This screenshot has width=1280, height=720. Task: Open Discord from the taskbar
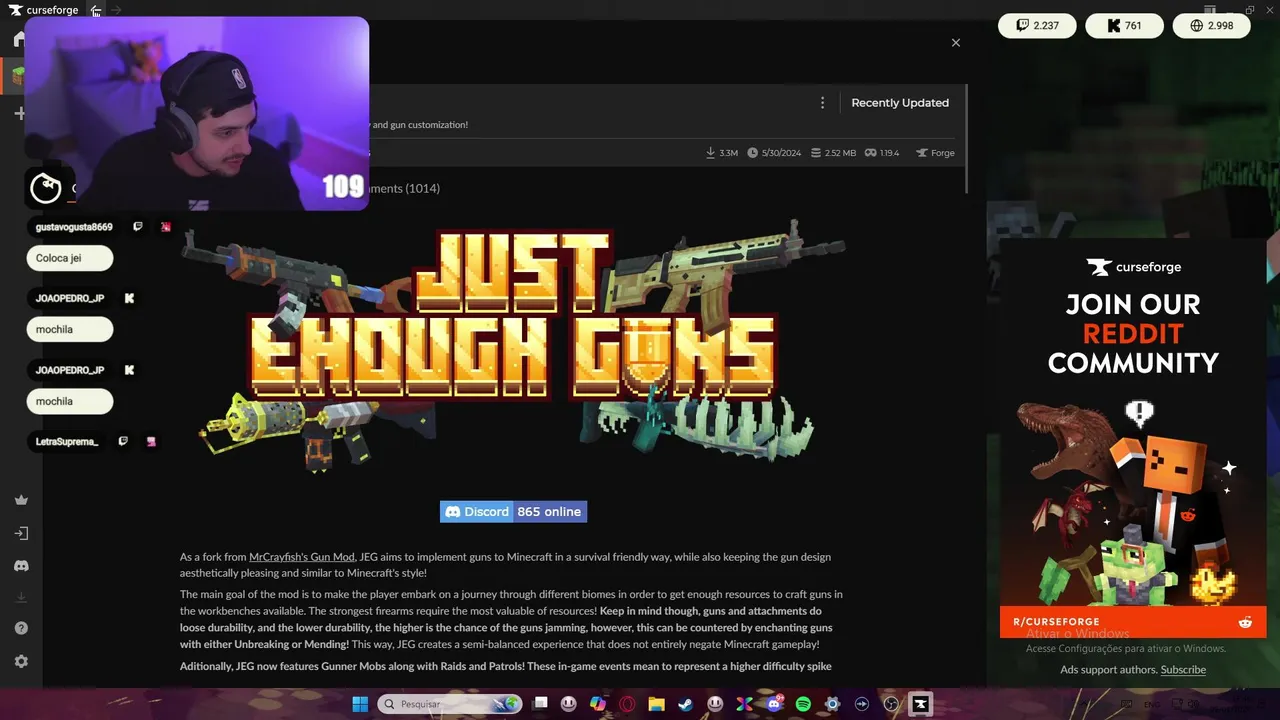774,704
